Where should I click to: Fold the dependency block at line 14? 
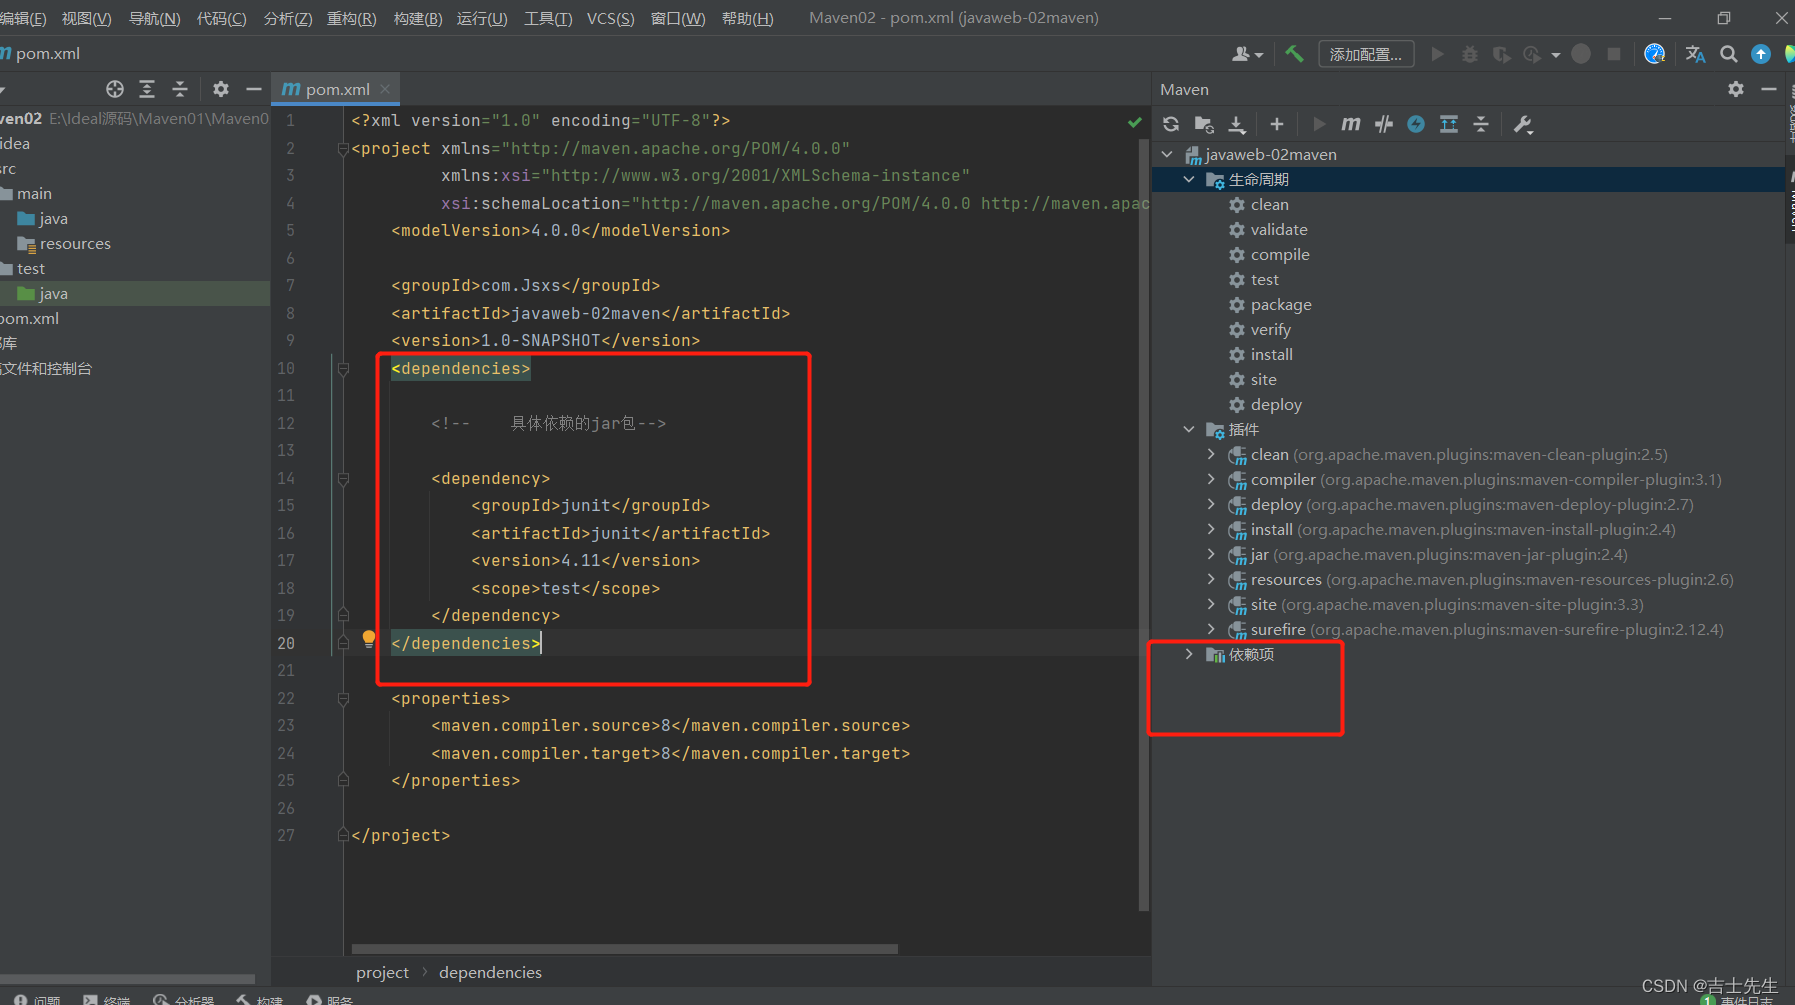[x=343, y=479]
